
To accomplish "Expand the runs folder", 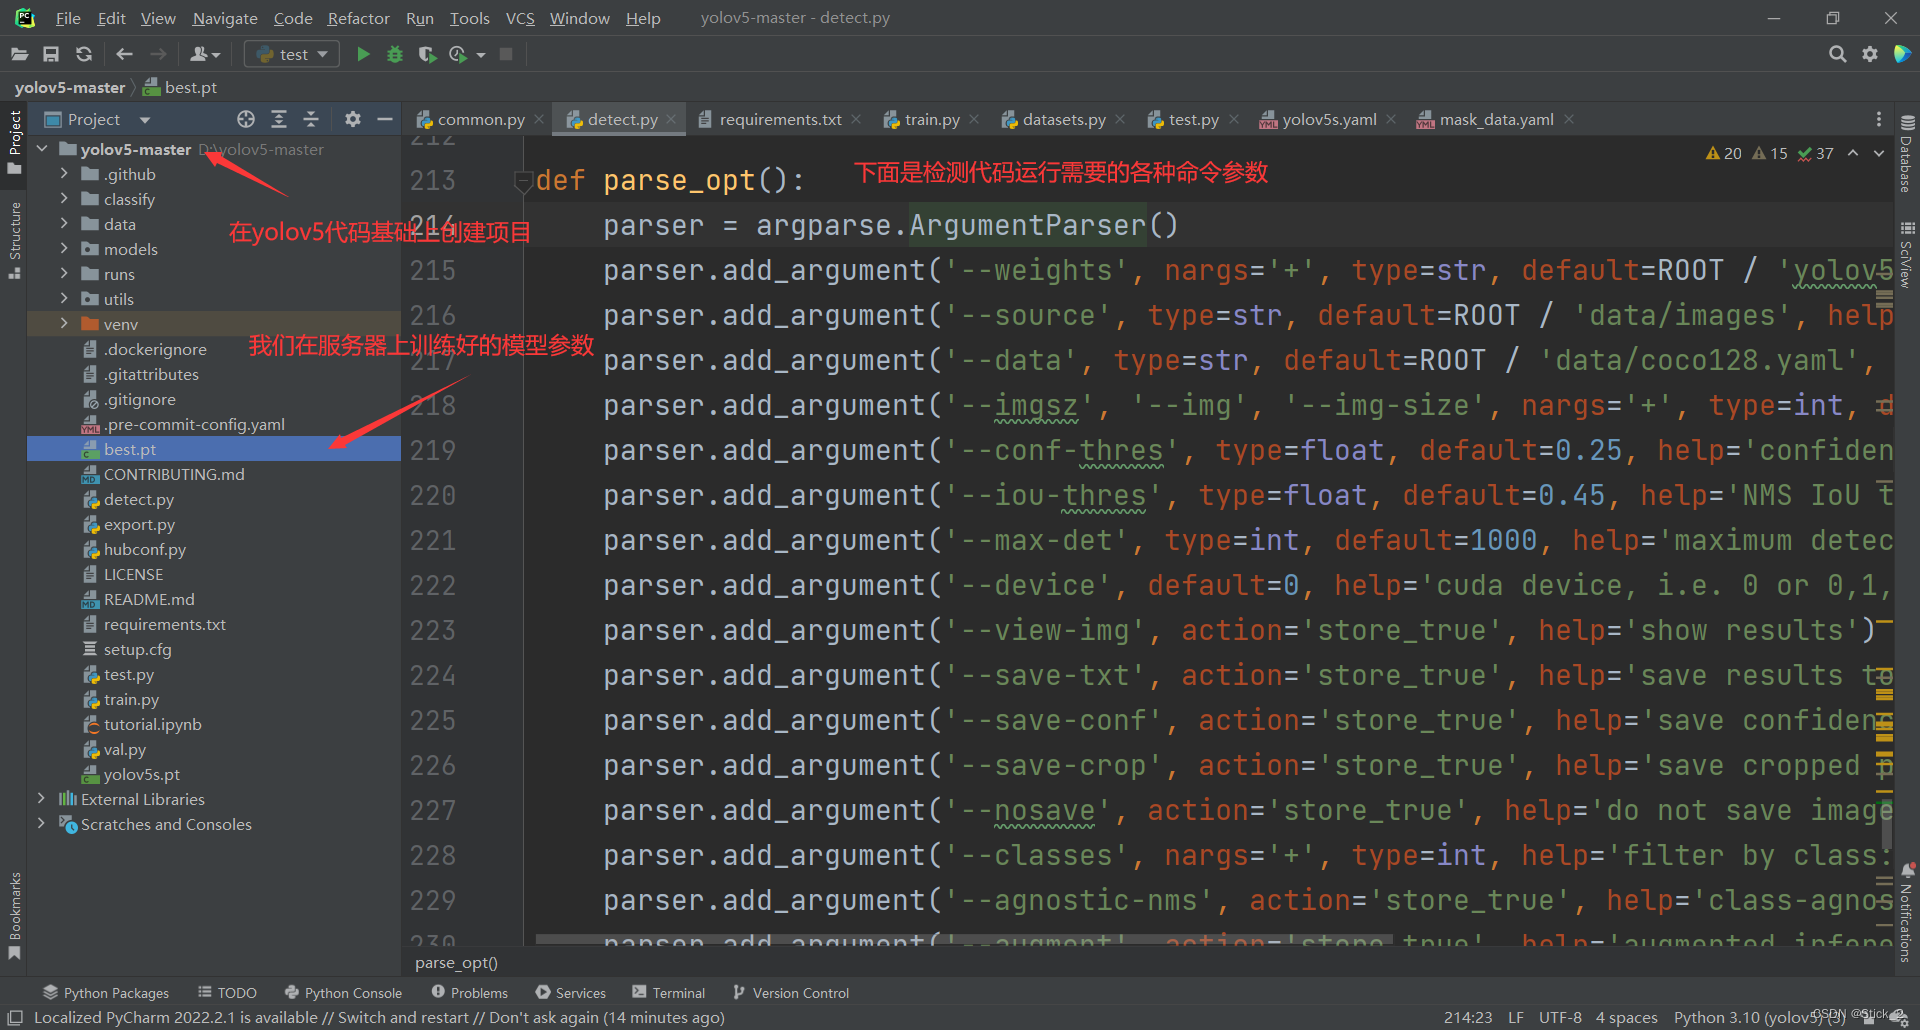I will point(65,274).
